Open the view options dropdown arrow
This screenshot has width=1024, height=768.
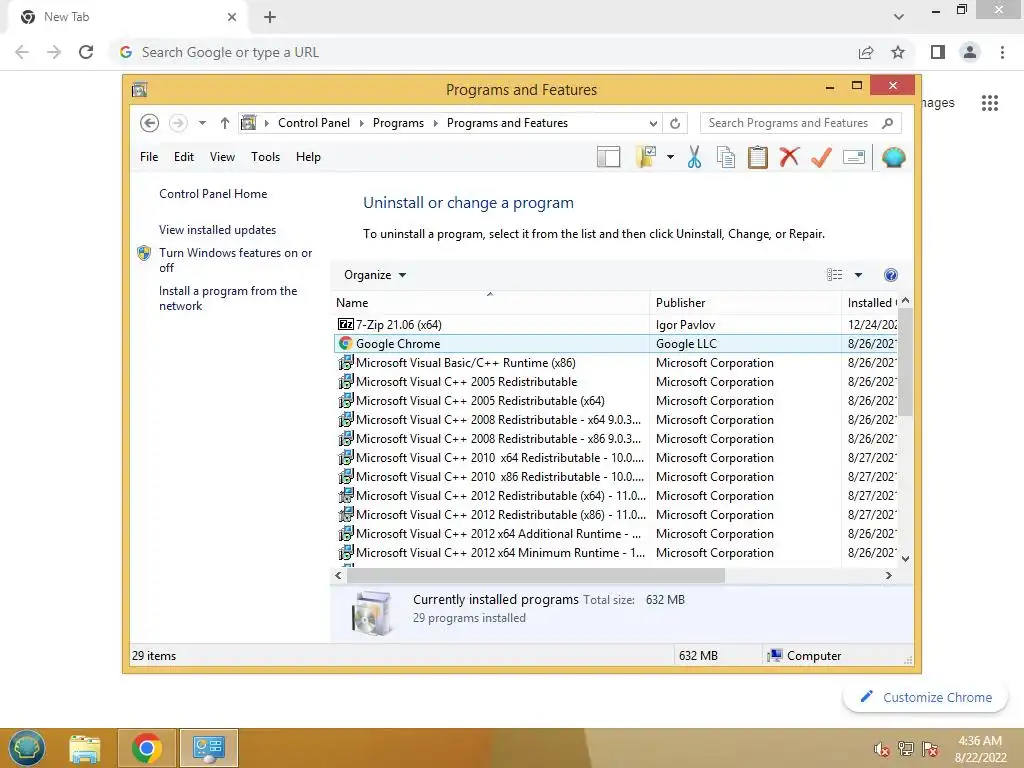[858, 275]
